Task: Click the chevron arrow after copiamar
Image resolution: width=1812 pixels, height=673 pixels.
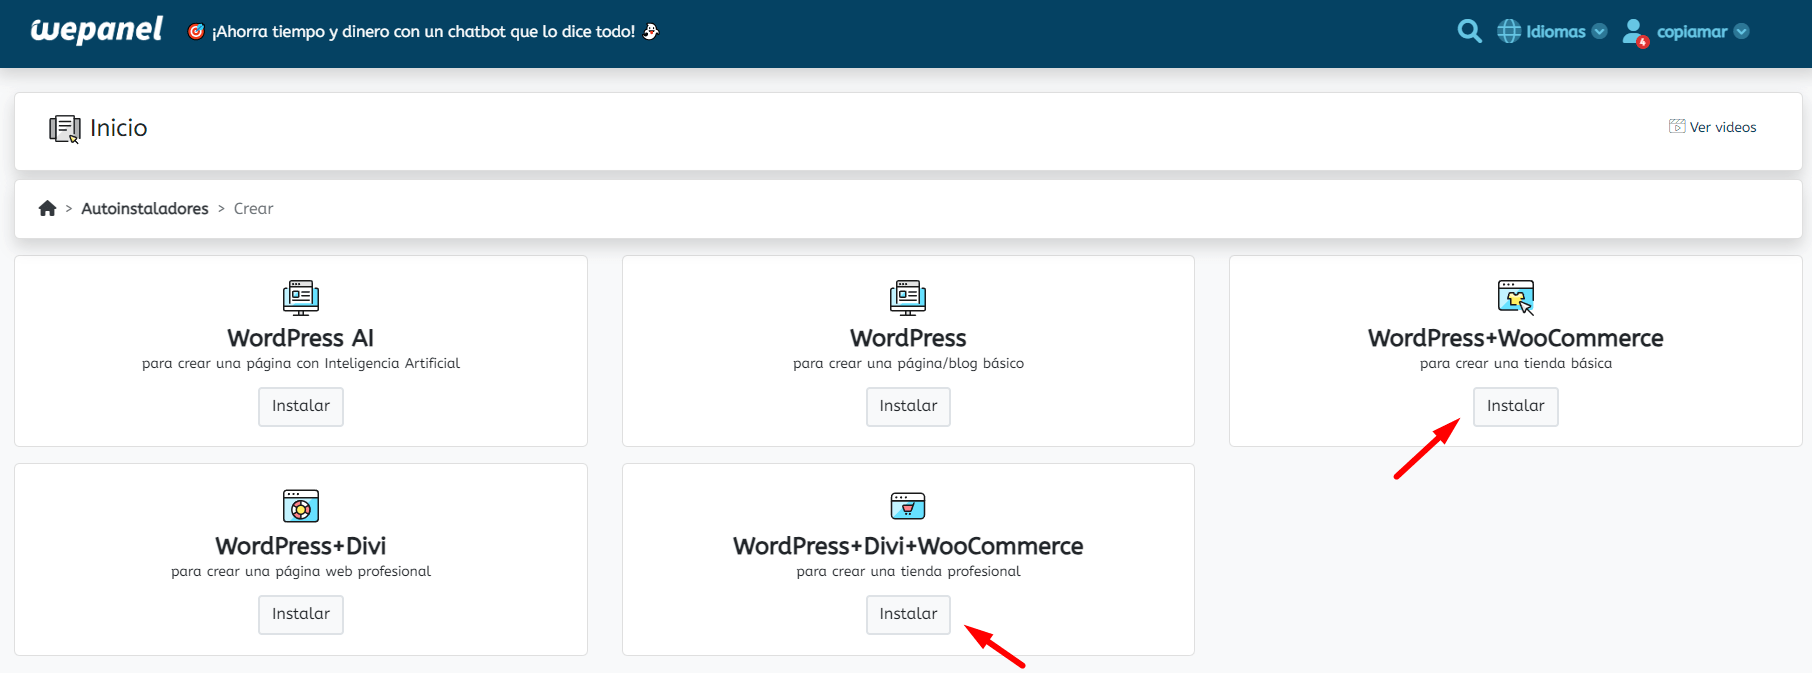Action: pos(1742,31)
